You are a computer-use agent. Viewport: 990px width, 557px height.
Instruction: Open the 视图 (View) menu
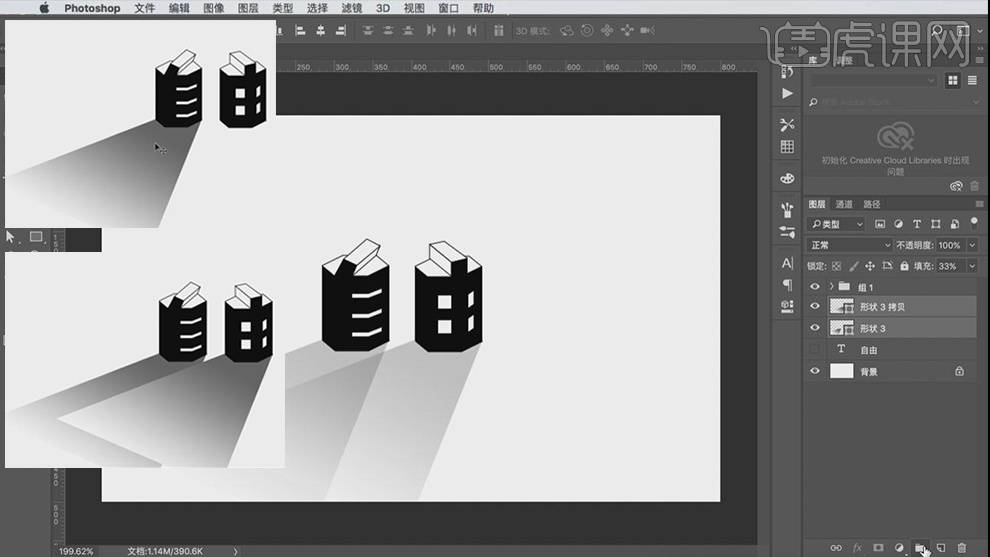(x=414, y=8)
